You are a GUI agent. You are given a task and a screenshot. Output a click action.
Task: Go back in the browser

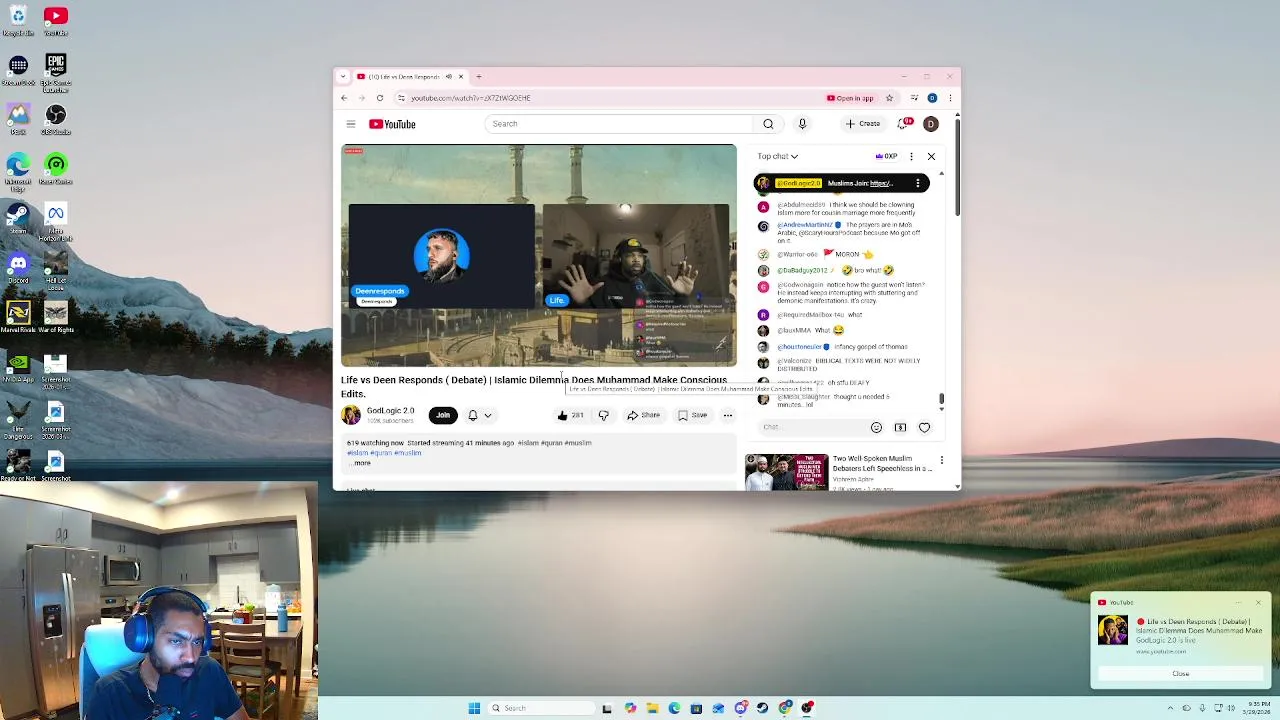click(x=344, y=98)
